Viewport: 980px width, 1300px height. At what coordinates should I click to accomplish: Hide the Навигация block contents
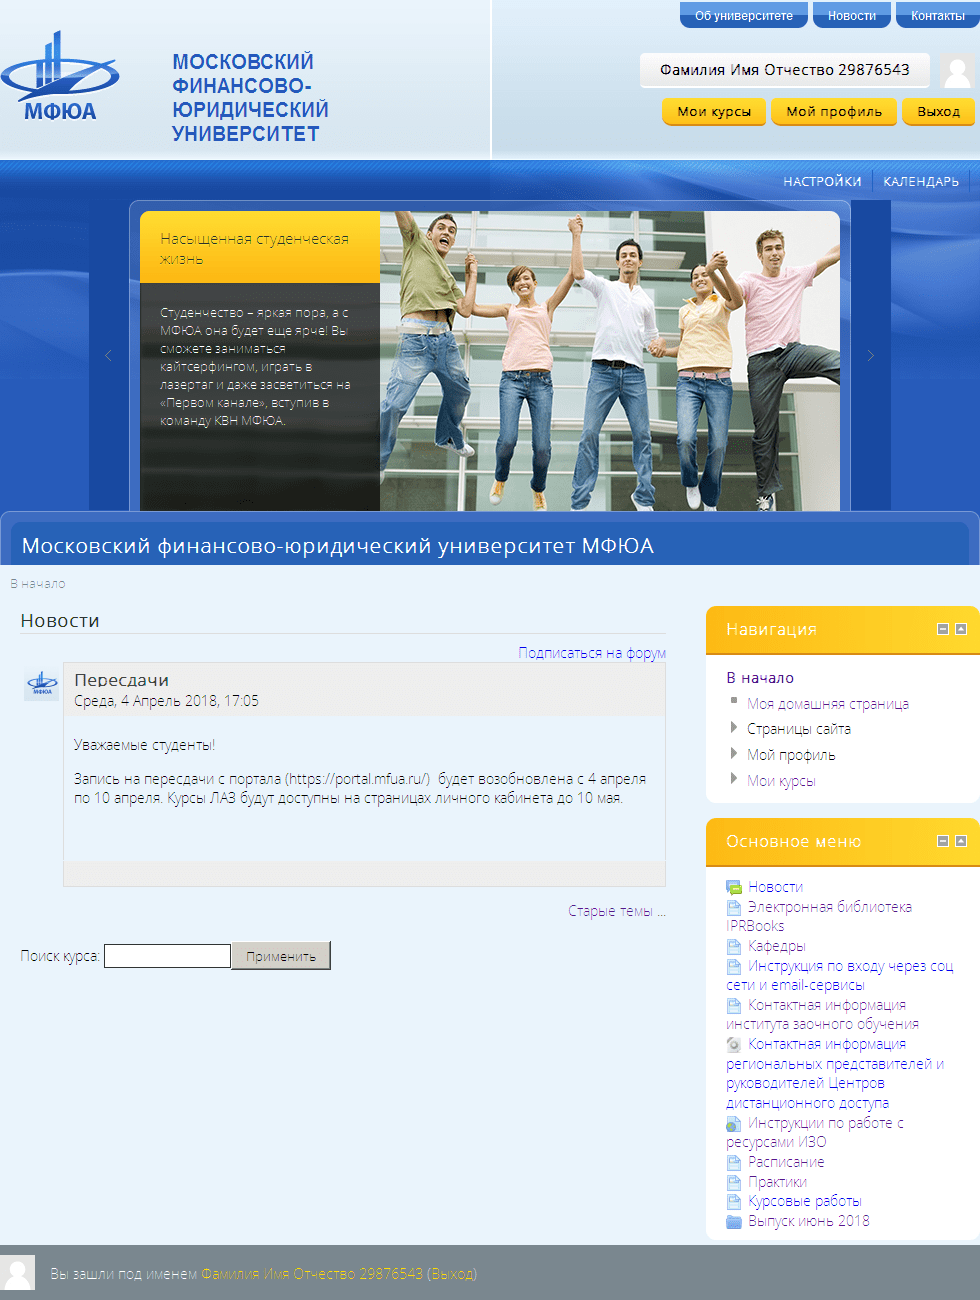click(942, 629)
